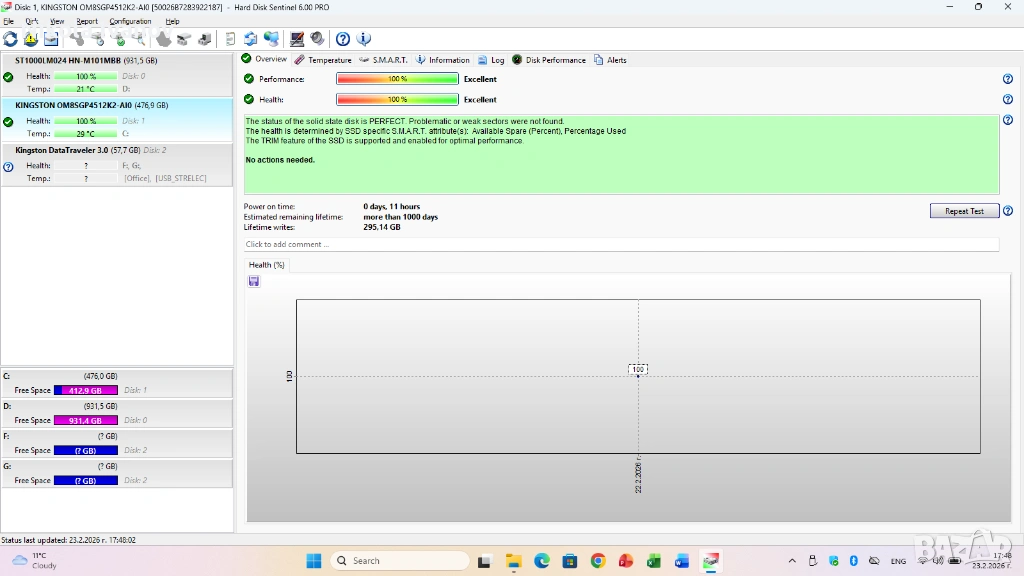Open the S.M.A.R.T. tab
Screen dimensions: 1024x576
tap(383, 60)
